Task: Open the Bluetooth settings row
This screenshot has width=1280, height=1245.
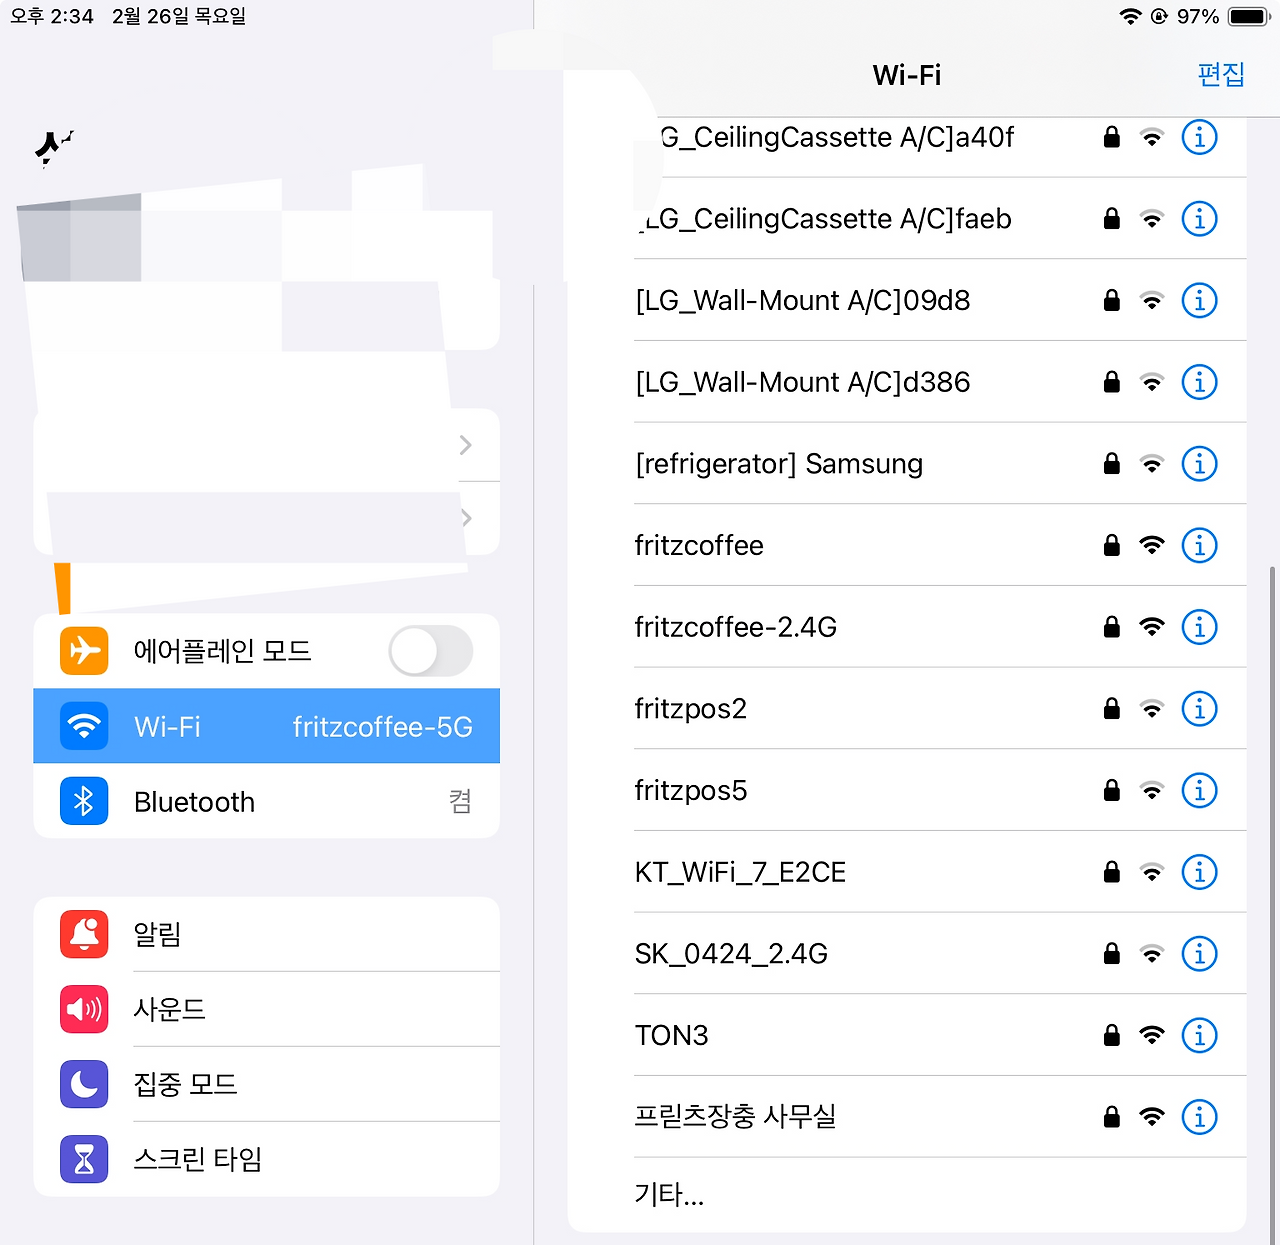Action: pos(266,801)
